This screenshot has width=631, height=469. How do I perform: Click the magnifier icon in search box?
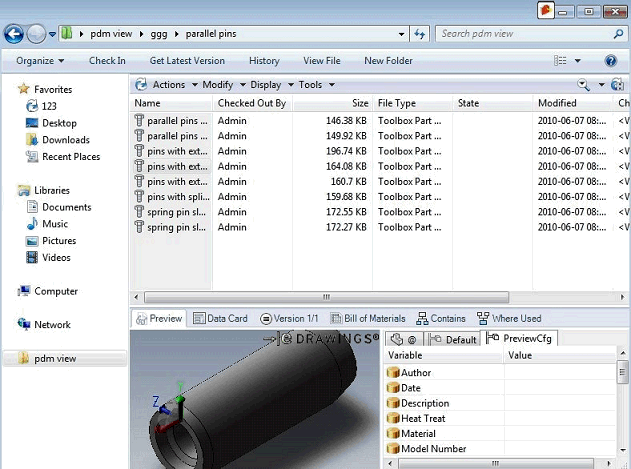tap(618, 34)
